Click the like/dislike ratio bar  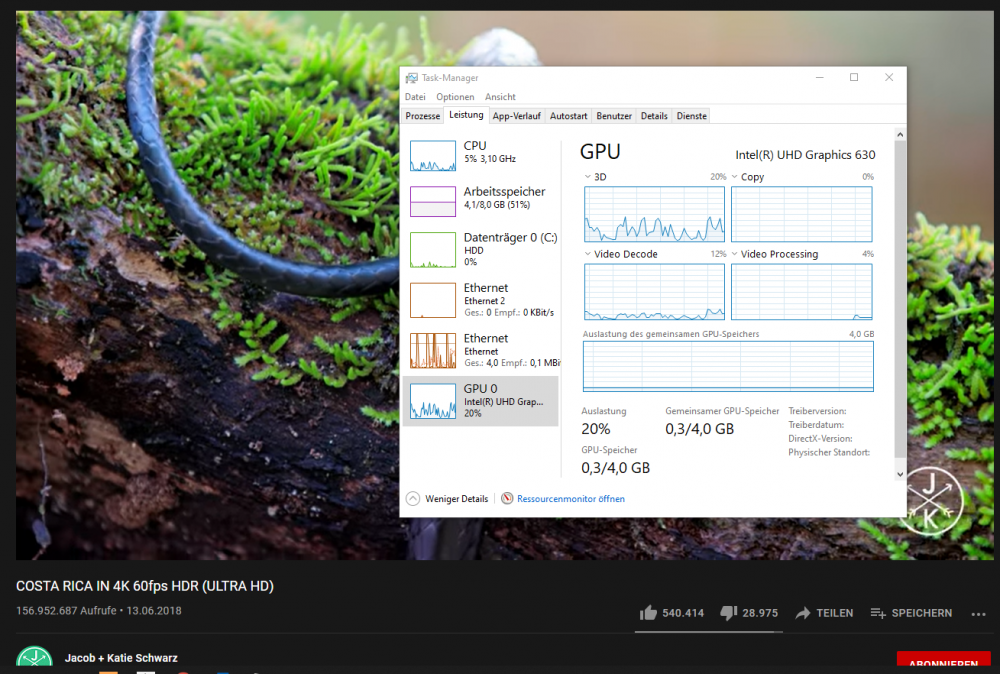709,632
